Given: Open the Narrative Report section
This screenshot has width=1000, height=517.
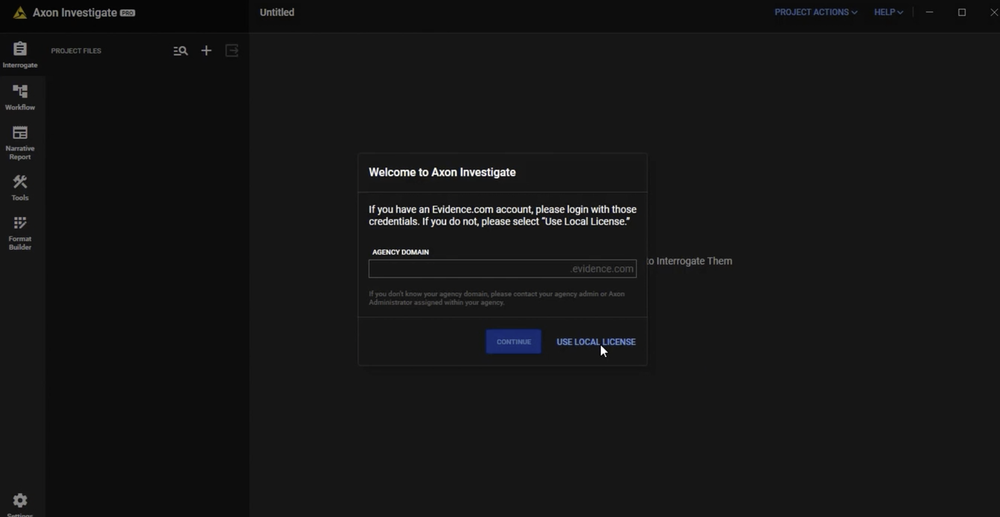Looking at the screenshot, I should tap(20, 143).
